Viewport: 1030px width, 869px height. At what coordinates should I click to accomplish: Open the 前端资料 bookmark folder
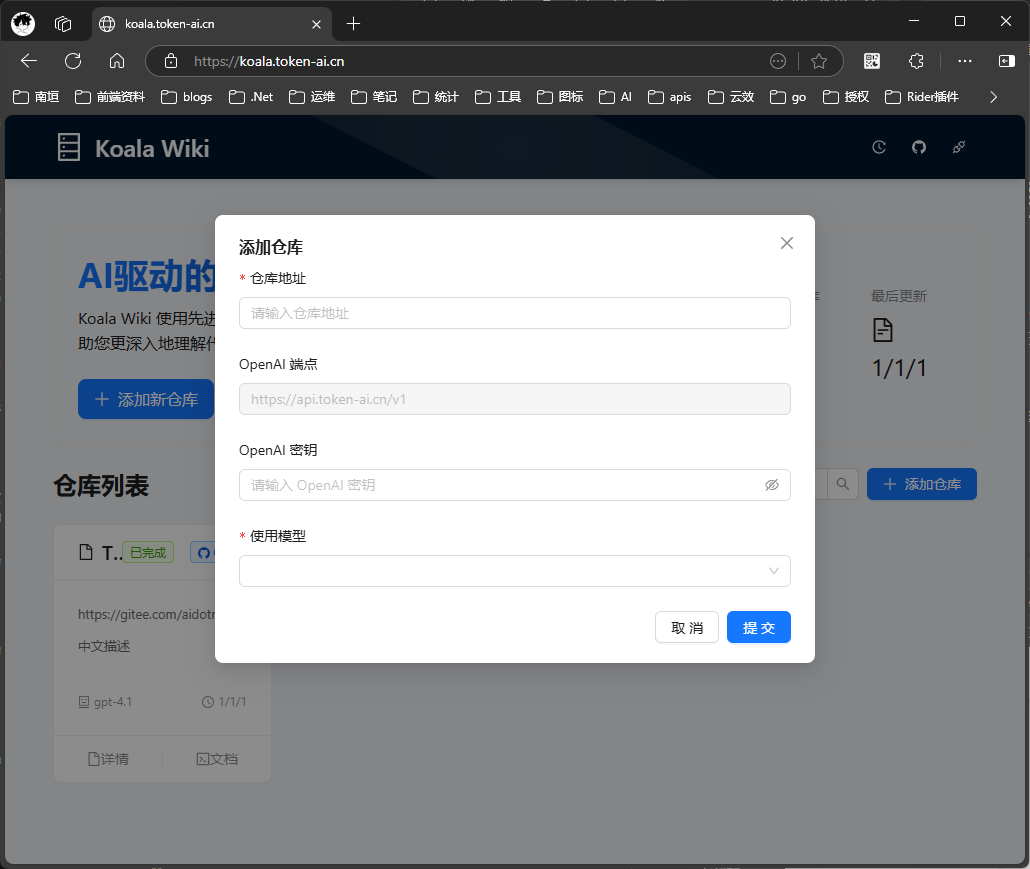[110, 97]
